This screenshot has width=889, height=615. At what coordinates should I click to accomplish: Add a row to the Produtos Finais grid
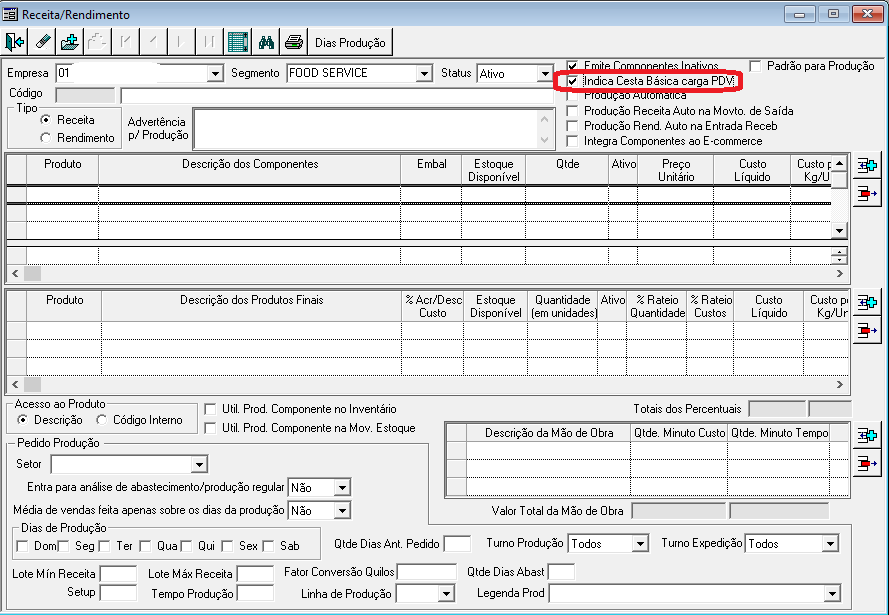pyautogui.click(x=867, y=303)
